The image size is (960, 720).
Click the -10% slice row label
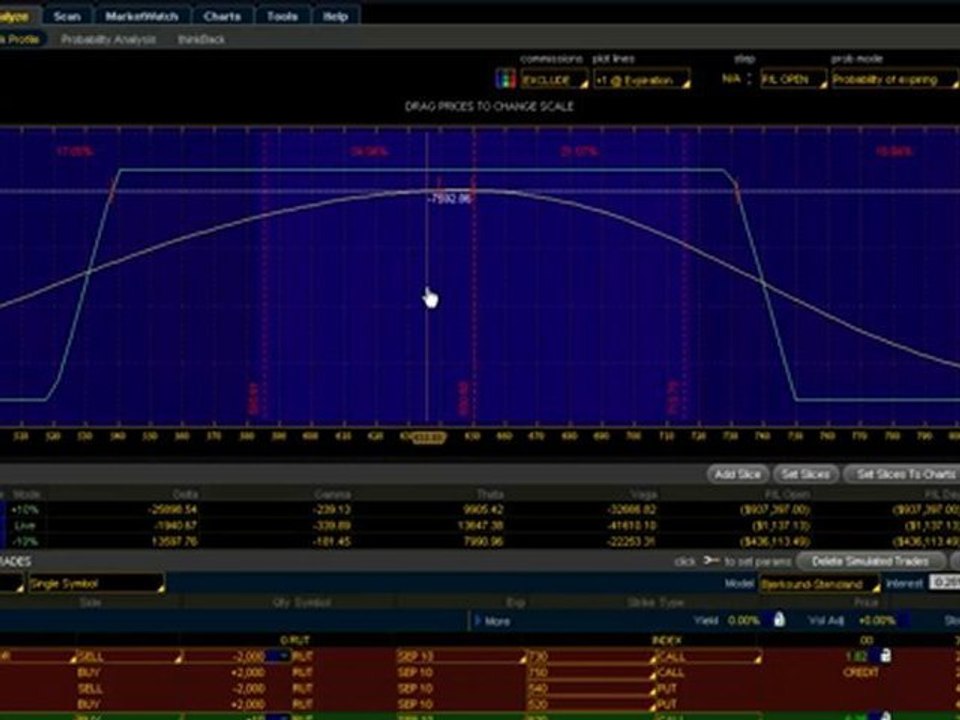coord(25,541)
